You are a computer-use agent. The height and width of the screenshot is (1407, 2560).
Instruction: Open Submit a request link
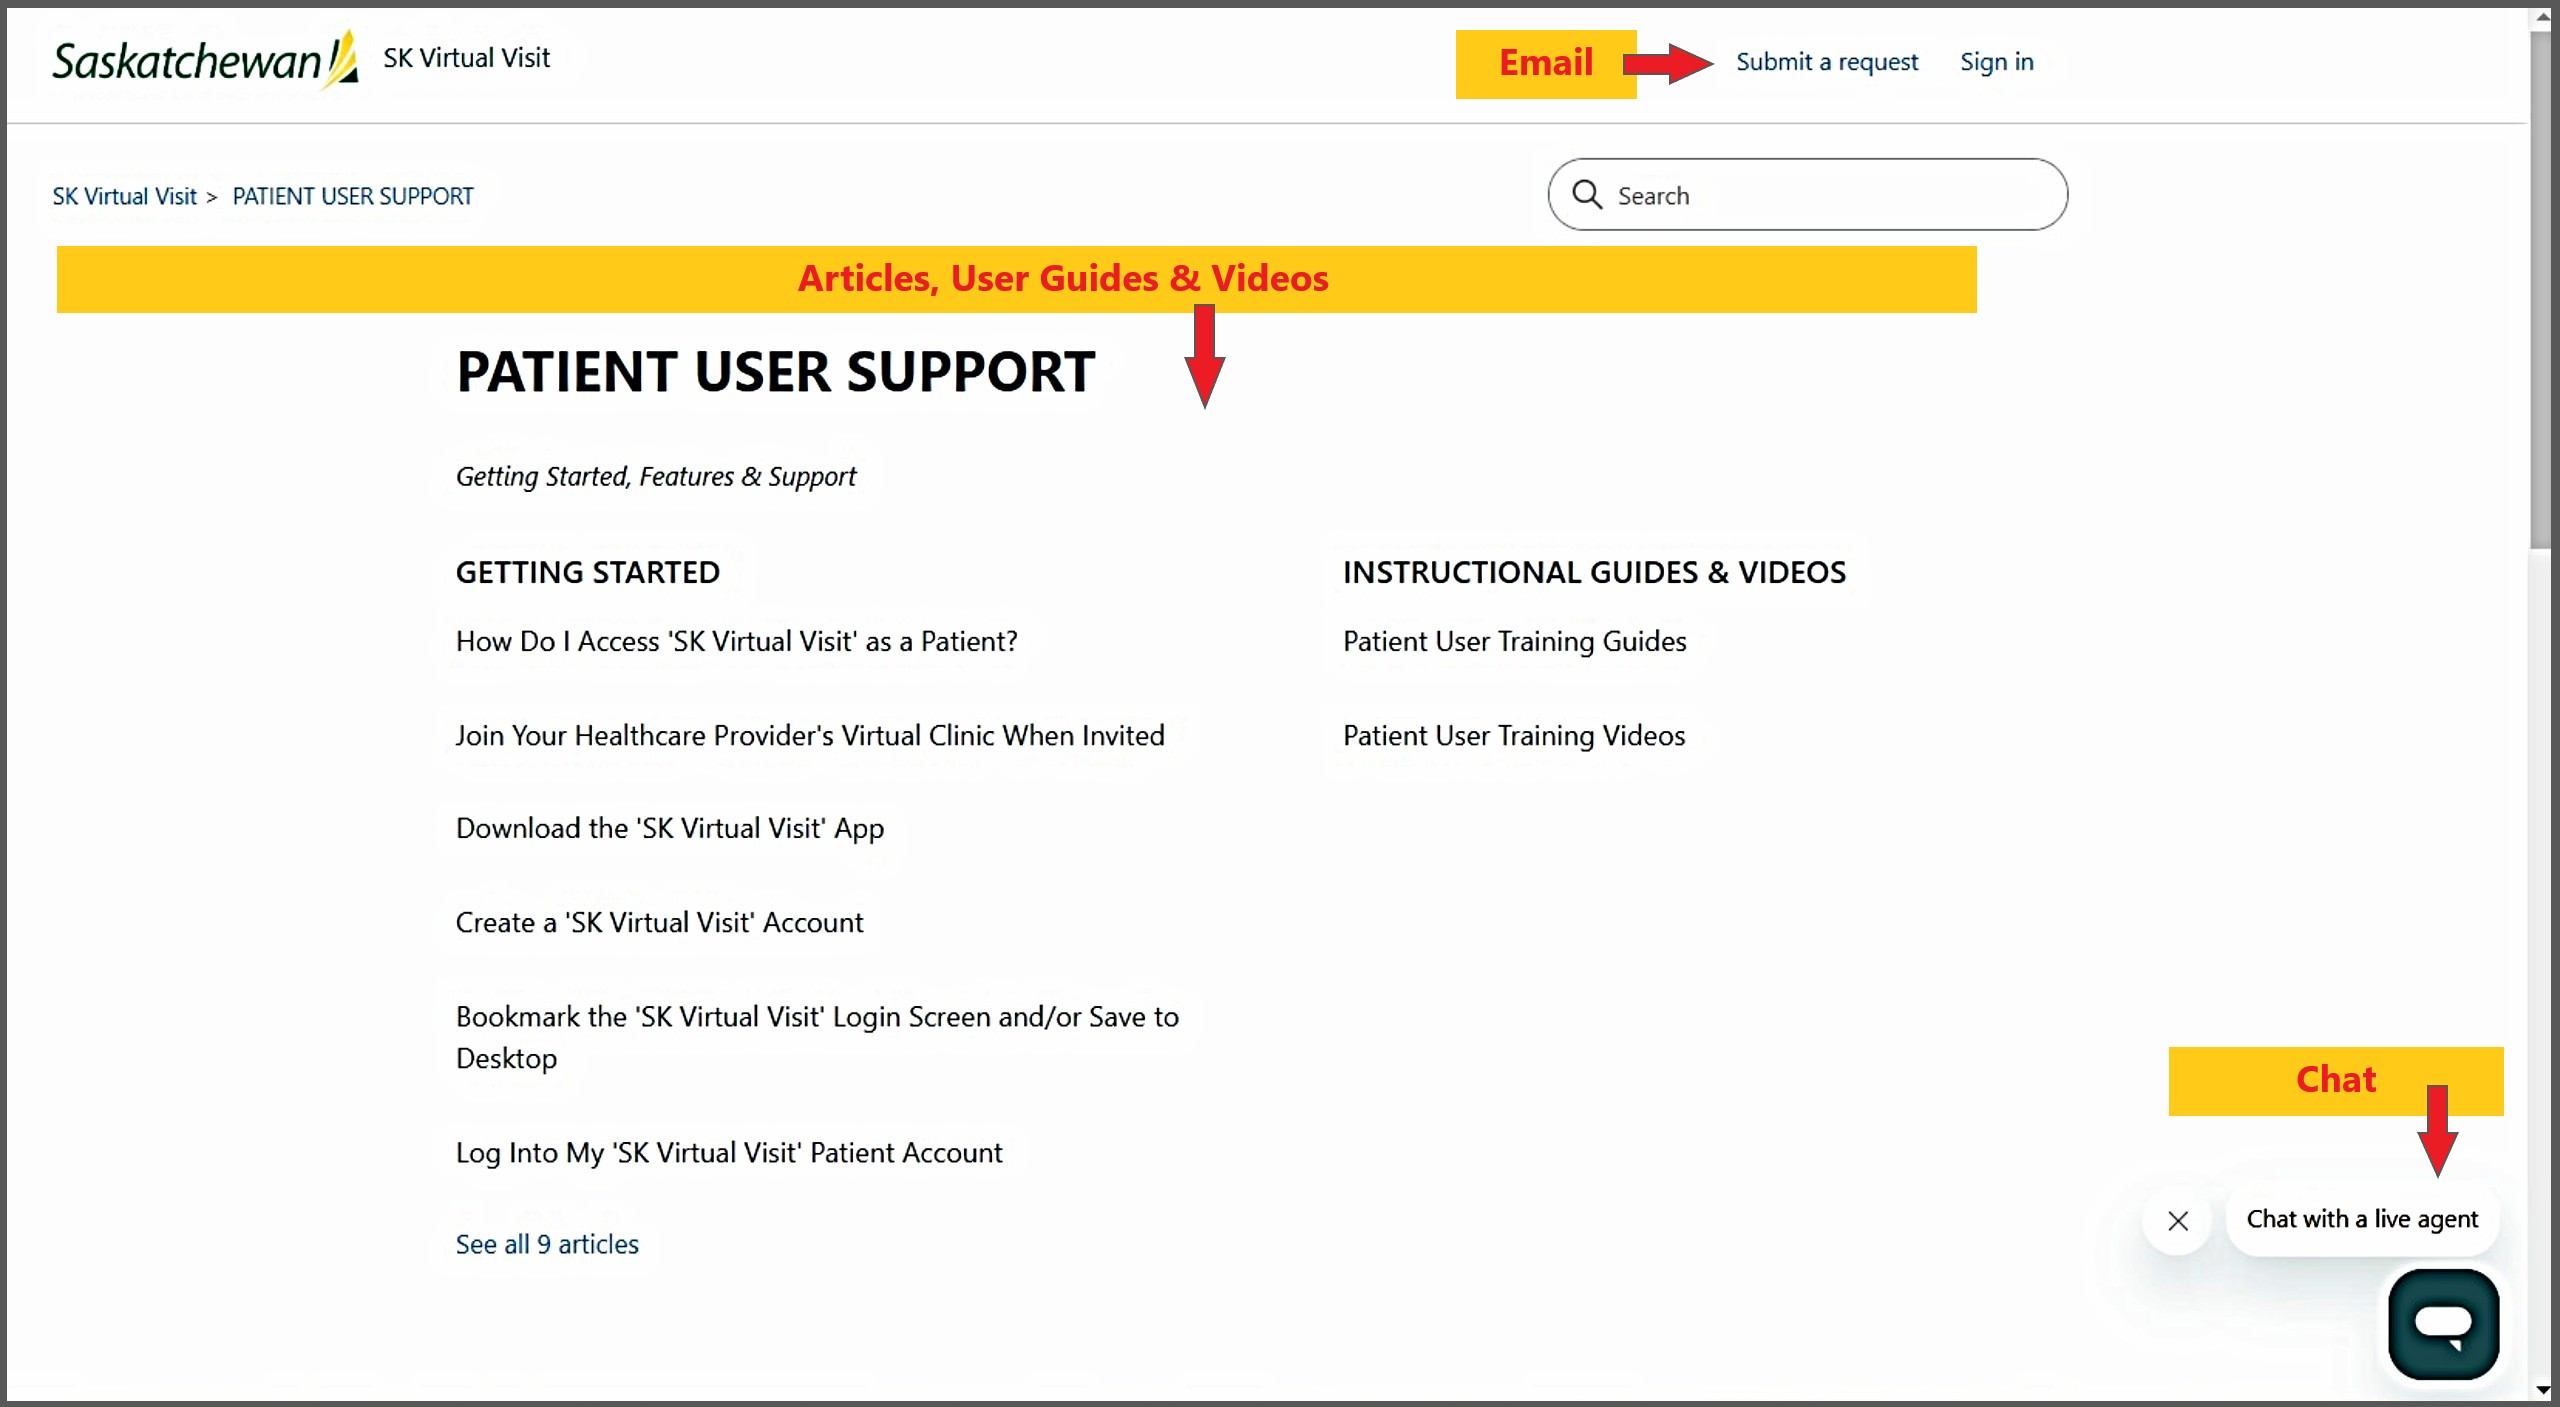point(1826,62)
